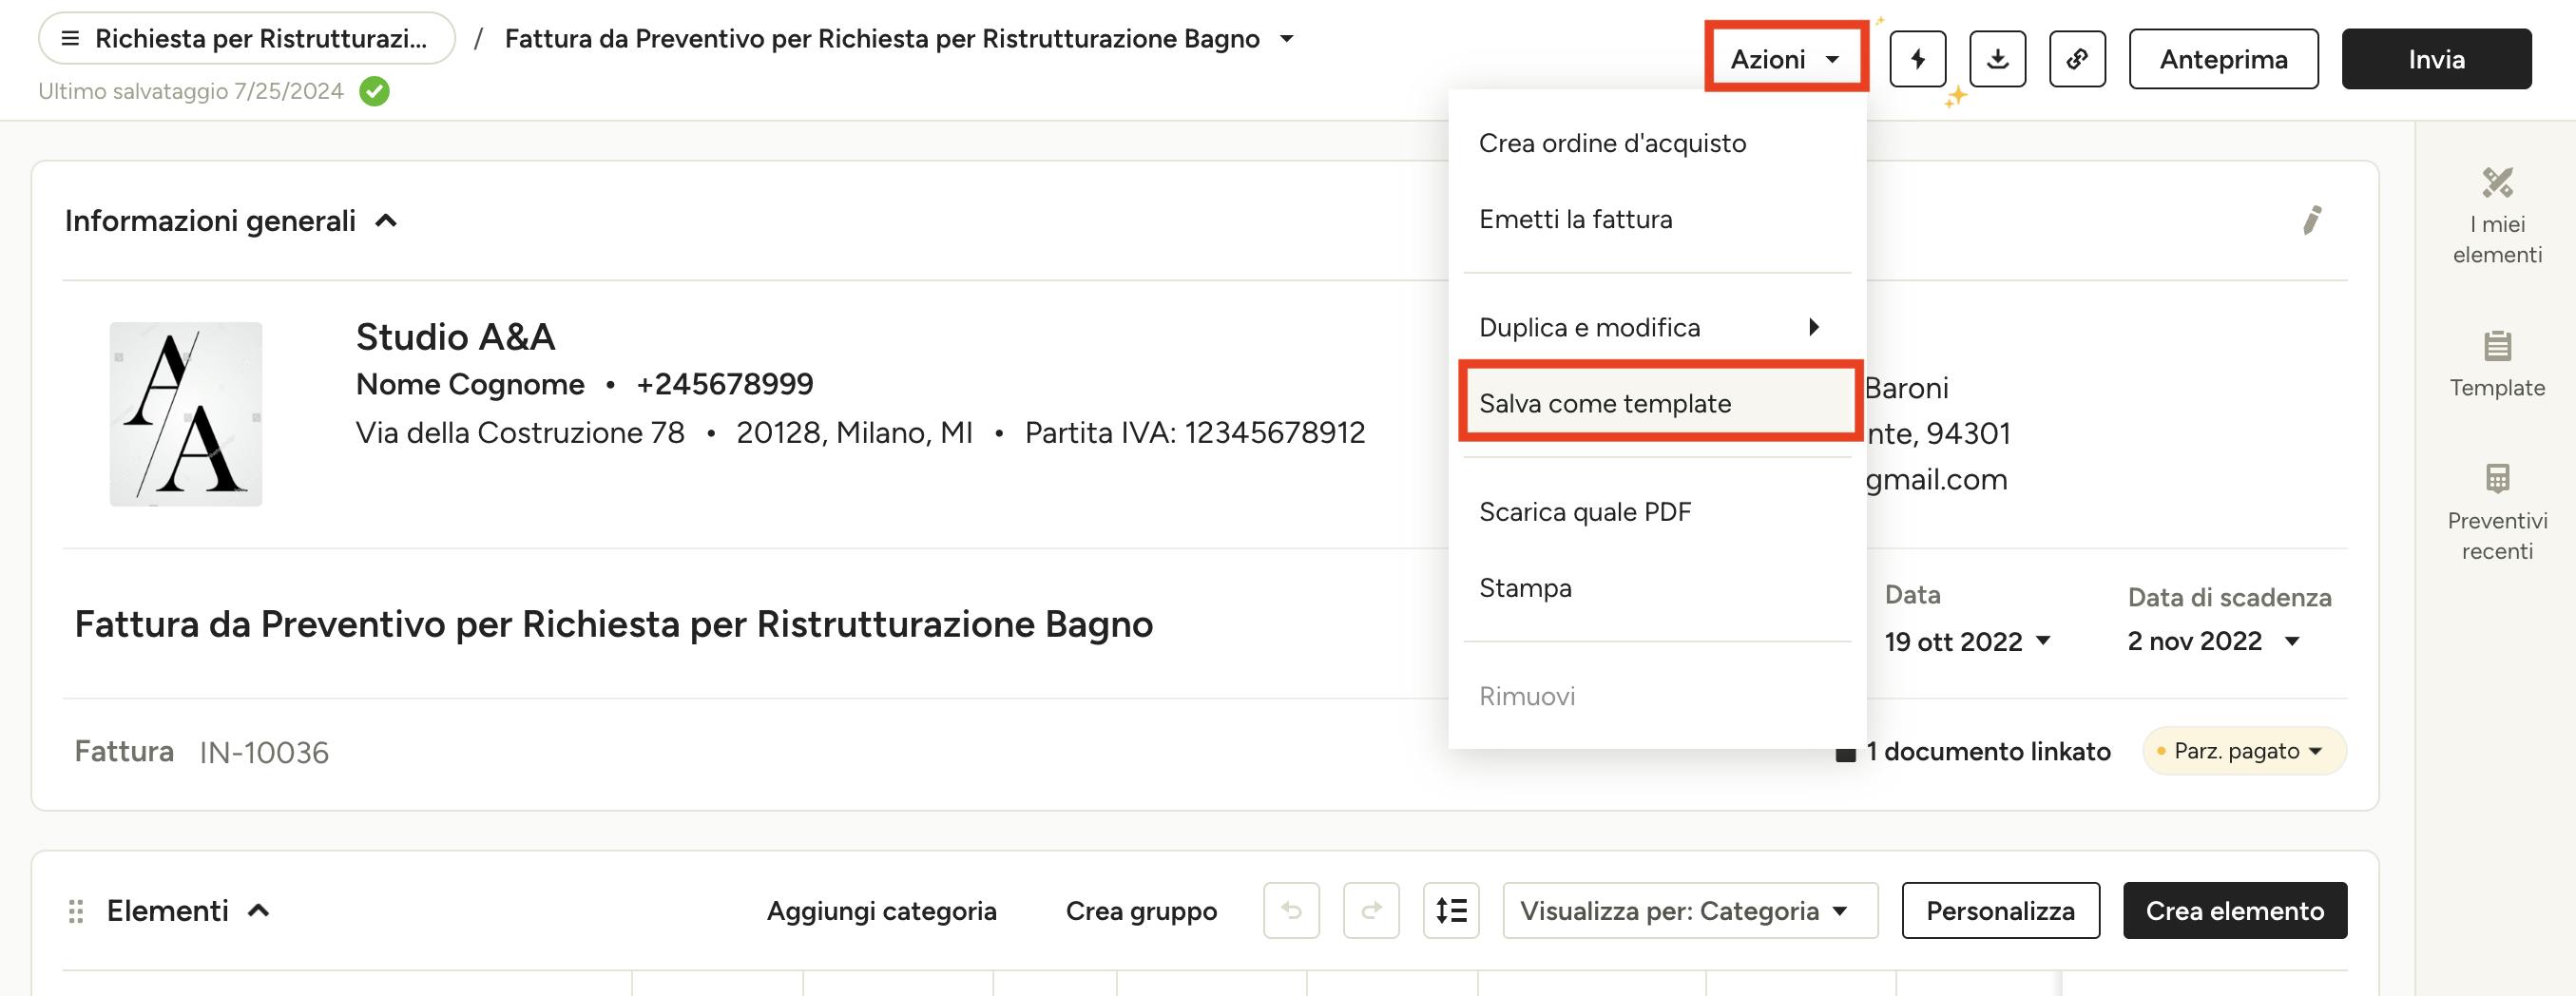Click the line spacing sort icon

point(1451,910)
